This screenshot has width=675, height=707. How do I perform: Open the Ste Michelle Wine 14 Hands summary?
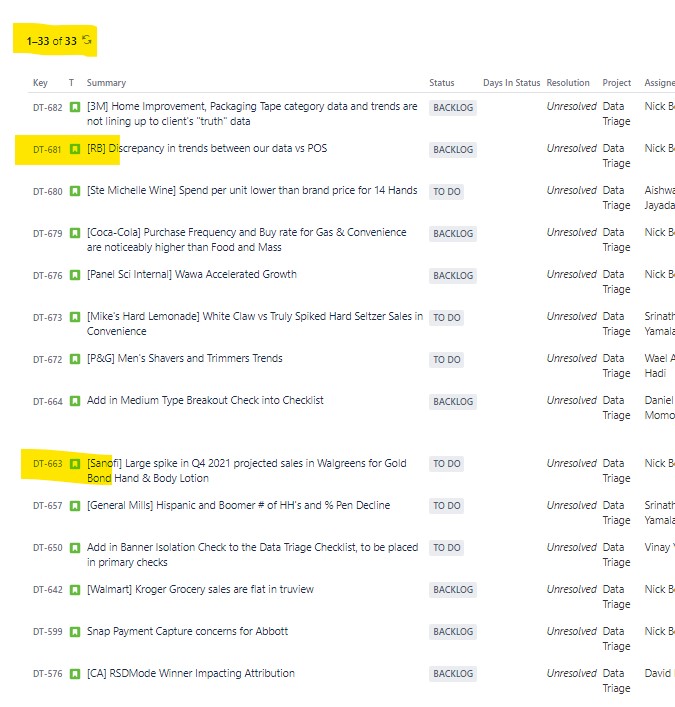(x=252, y=190)
